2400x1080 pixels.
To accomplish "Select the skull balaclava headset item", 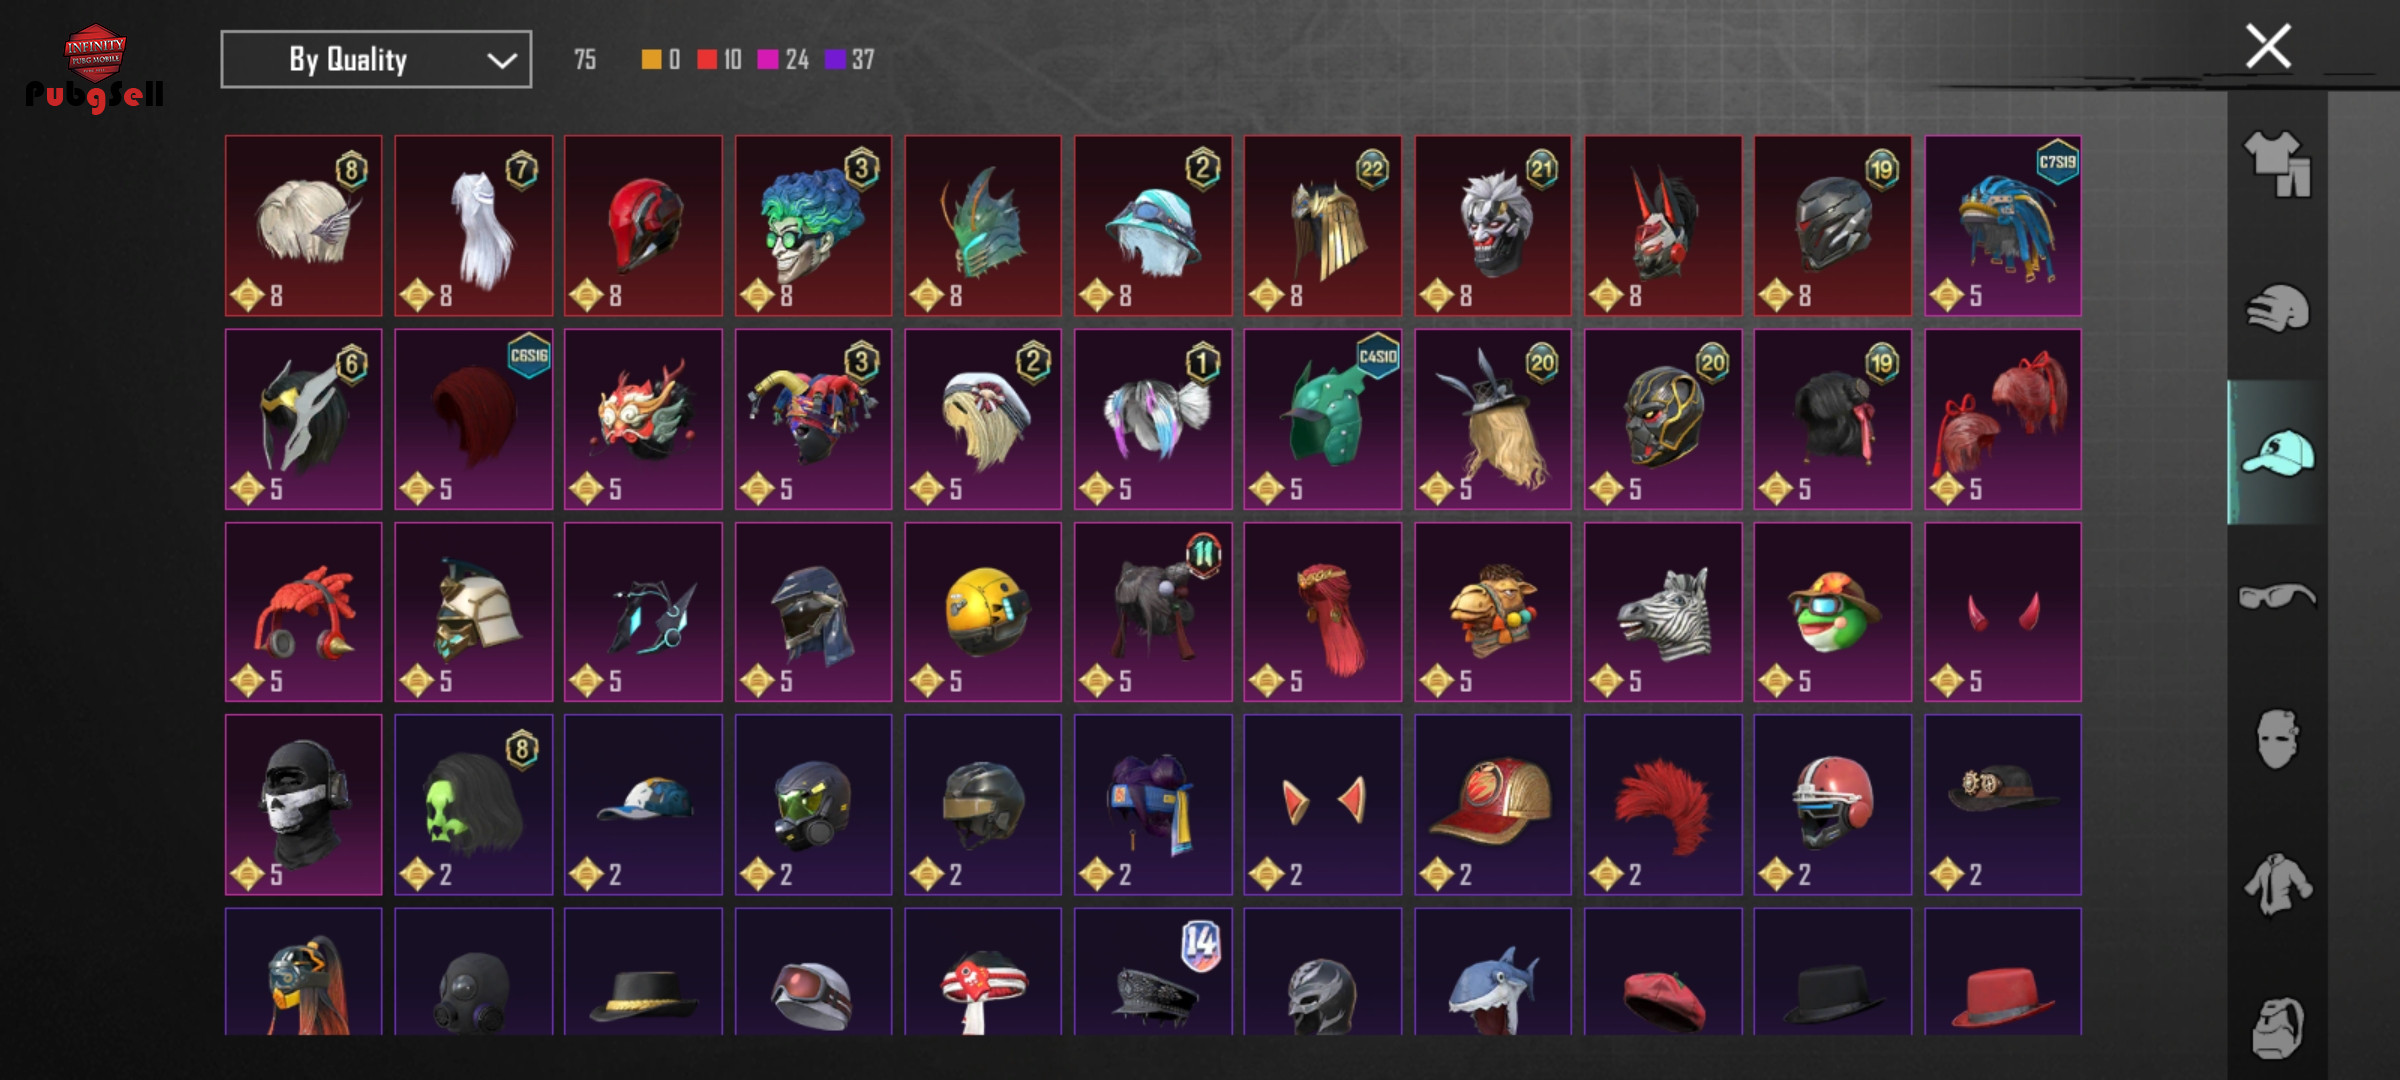I will pos(303,805).
